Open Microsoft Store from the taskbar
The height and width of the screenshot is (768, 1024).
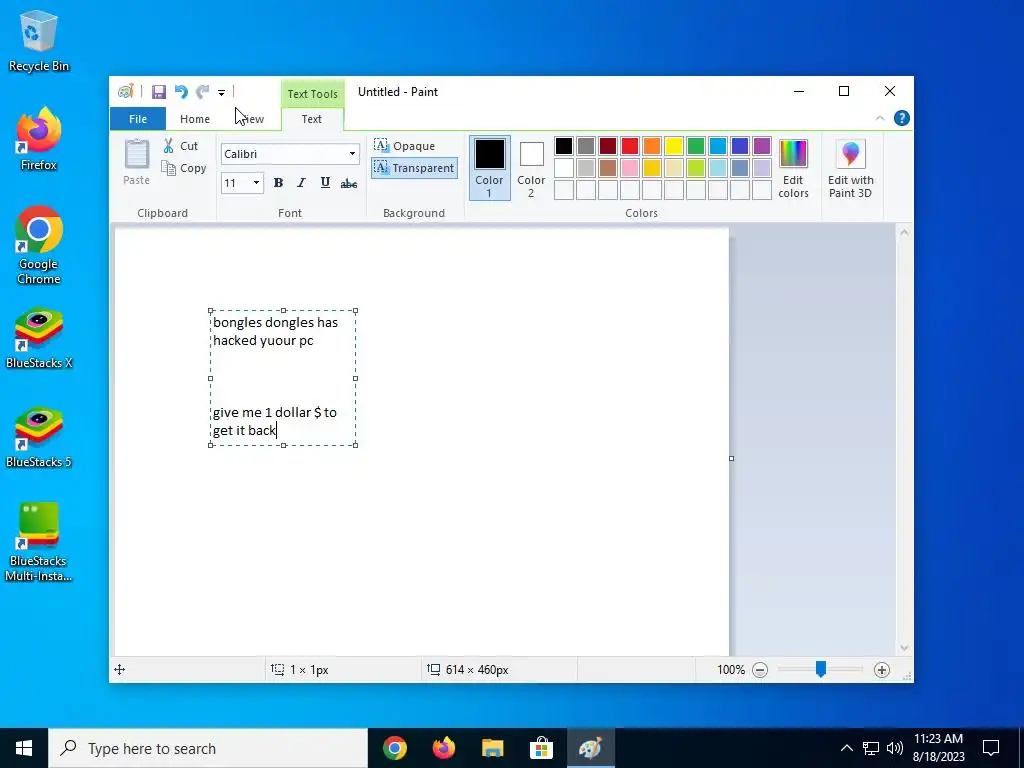(x=541, y=748)
